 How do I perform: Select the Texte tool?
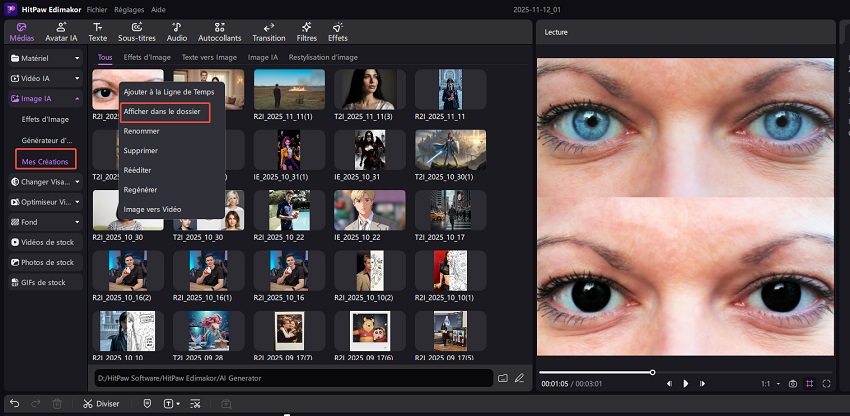(98, 33)
